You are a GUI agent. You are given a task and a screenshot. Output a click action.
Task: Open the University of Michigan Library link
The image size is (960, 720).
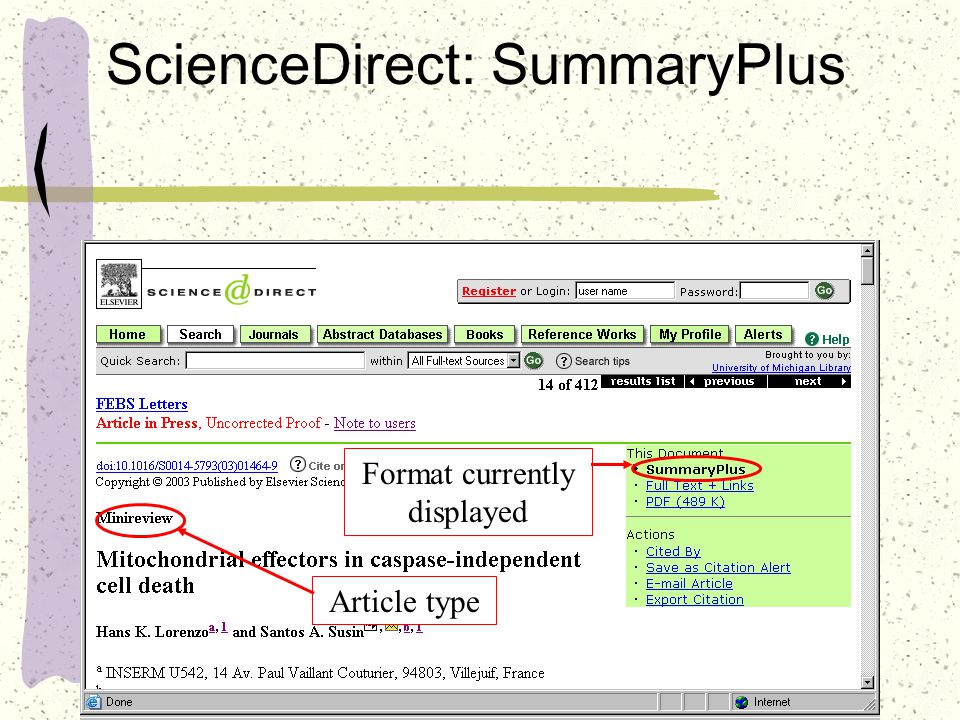[781, 367]
